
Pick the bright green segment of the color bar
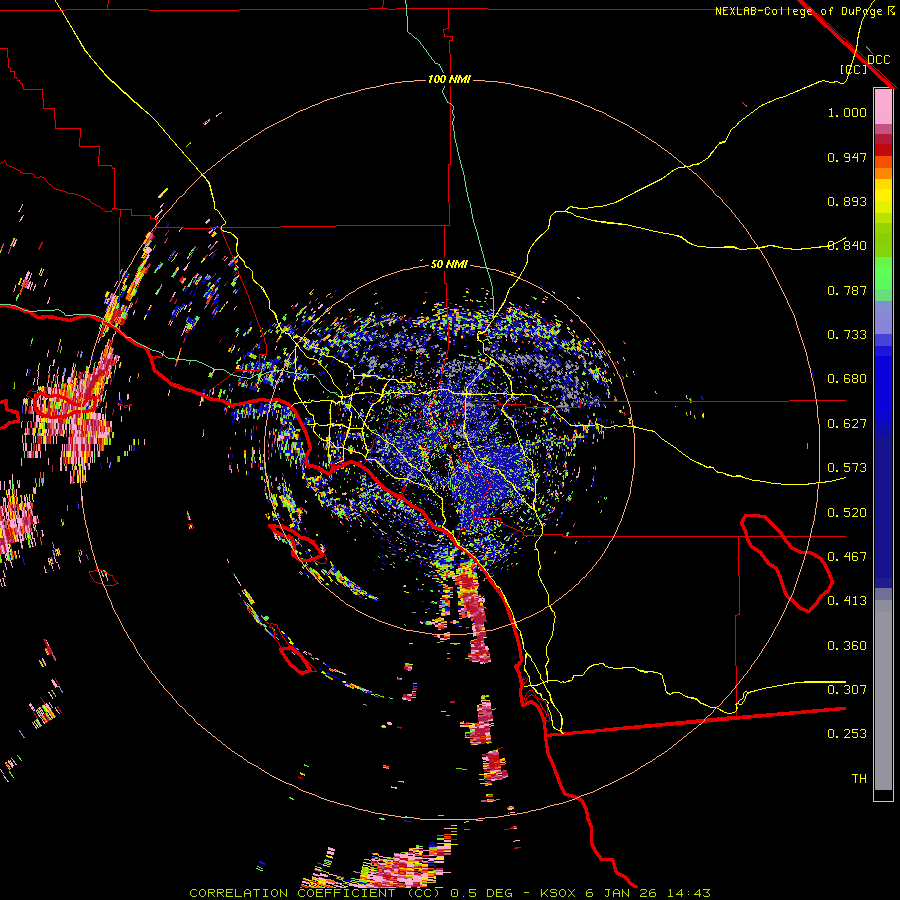pos(883,273)
